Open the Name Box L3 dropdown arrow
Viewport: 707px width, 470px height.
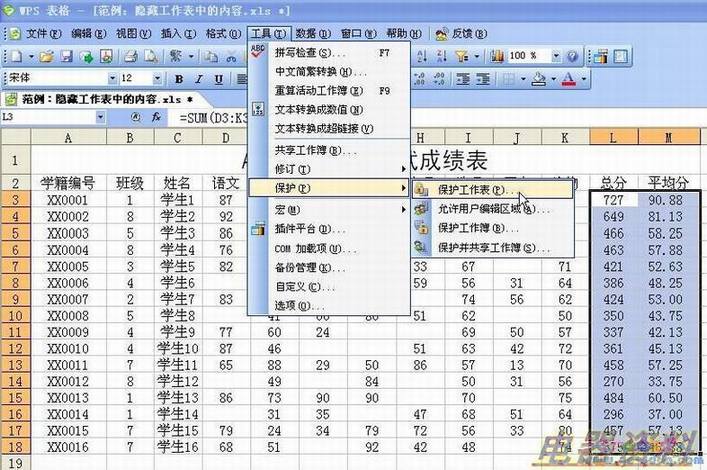coord(121,117)
